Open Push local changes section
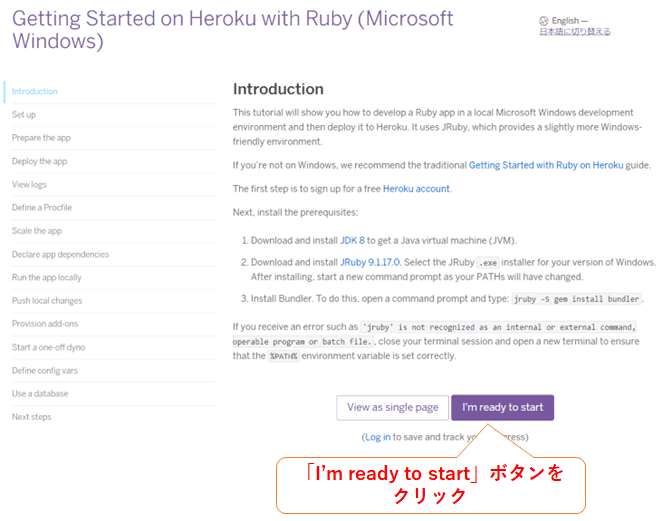 pyautogui.click(x=47, y=300)
